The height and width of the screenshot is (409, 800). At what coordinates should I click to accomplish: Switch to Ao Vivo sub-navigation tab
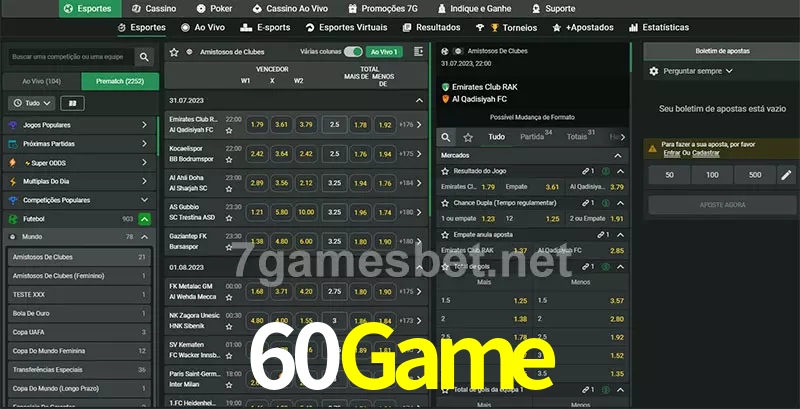203,28
